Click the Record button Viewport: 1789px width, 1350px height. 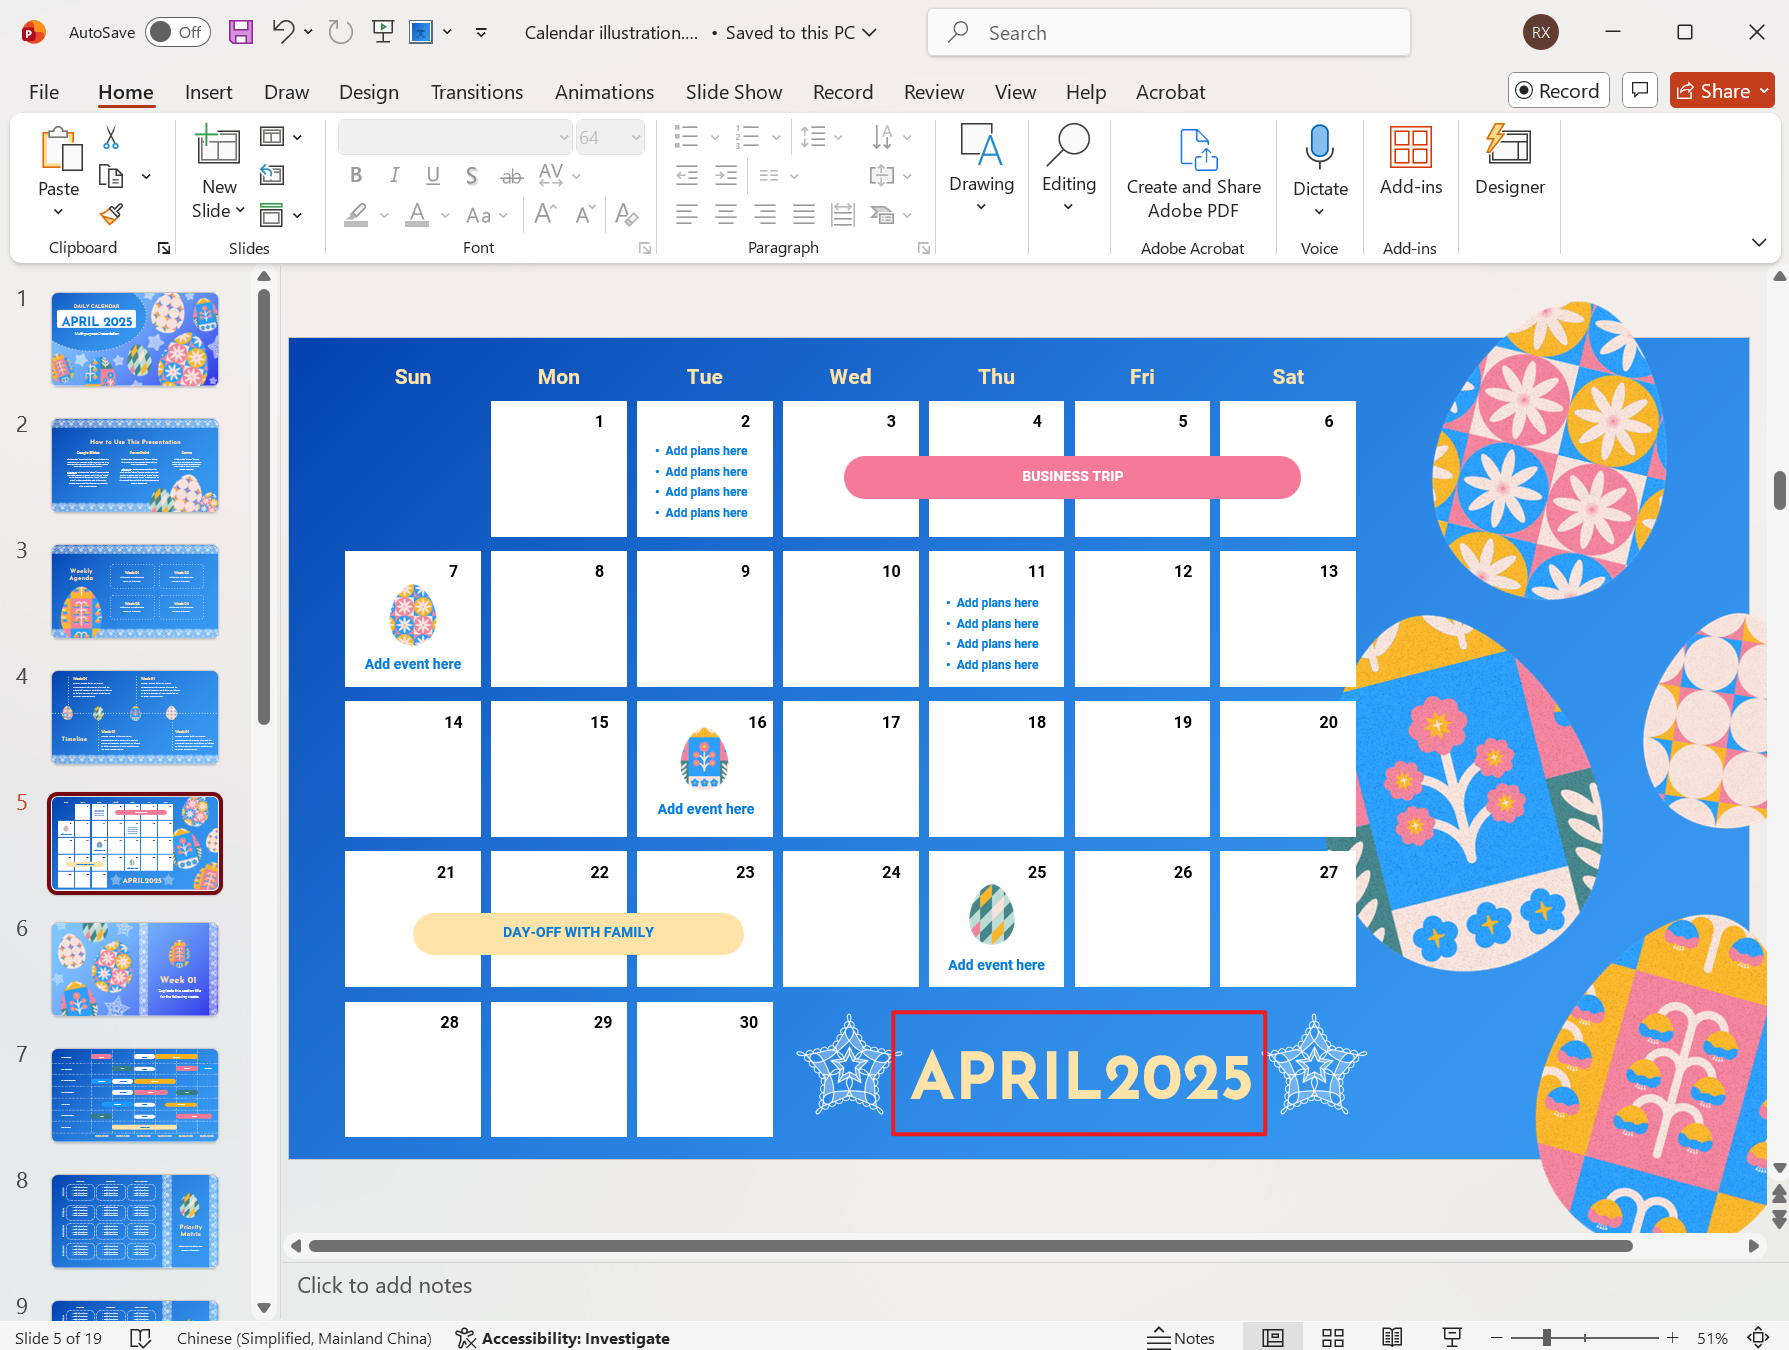1558,90
